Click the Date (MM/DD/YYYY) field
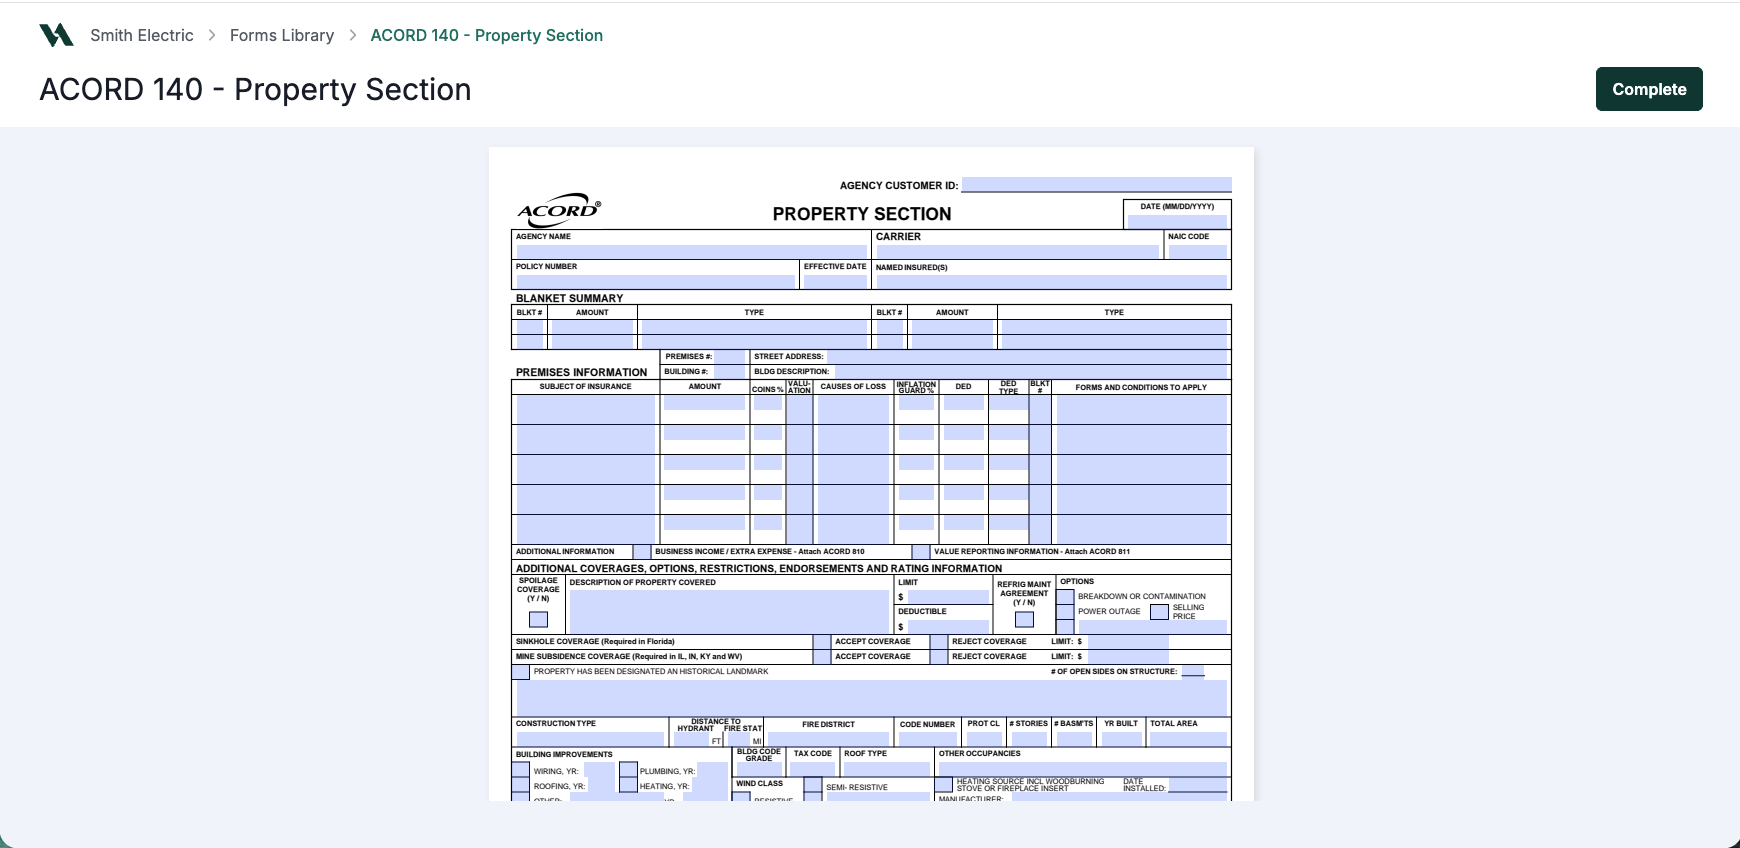The height and width of the screenshot is (848, 1740). coord(1177,221)
